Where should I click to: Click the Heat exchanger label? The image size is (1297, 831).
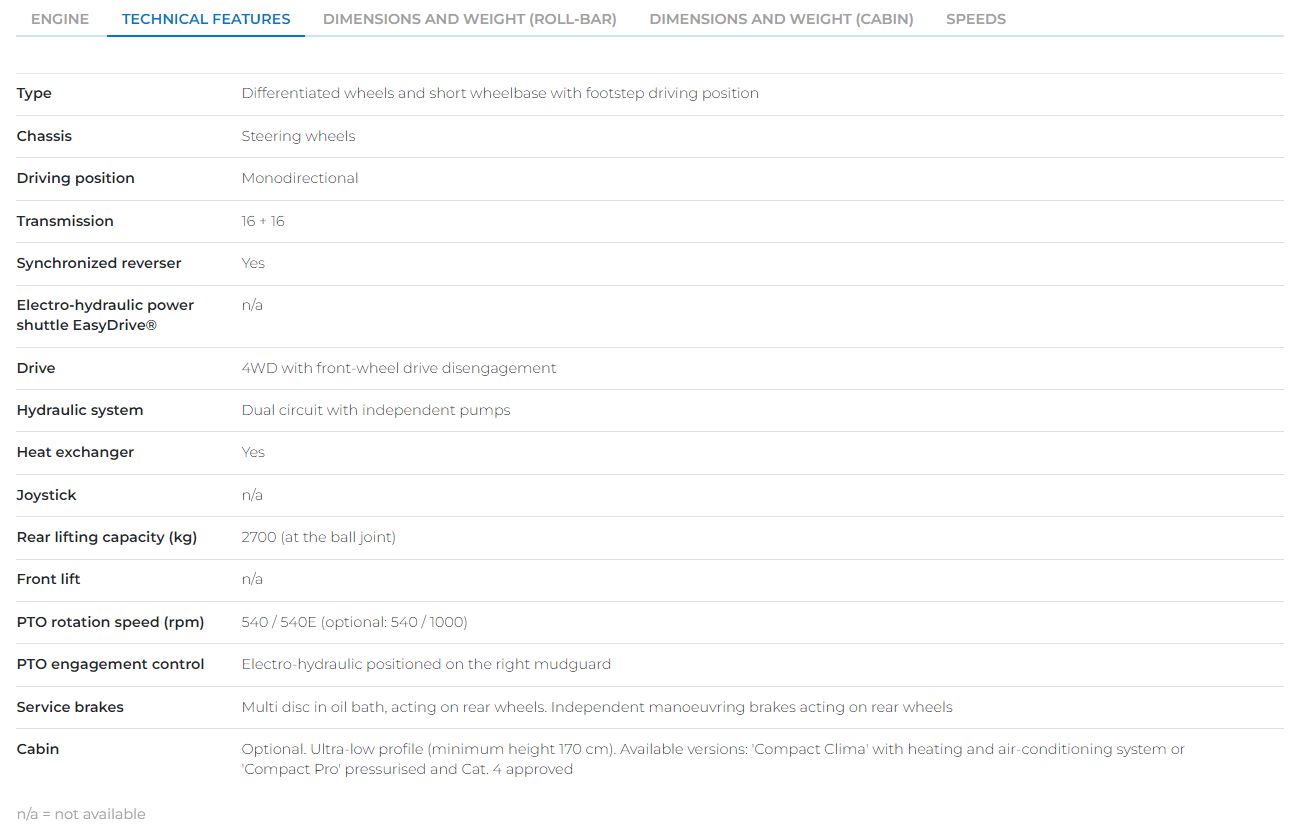point(75,452)
